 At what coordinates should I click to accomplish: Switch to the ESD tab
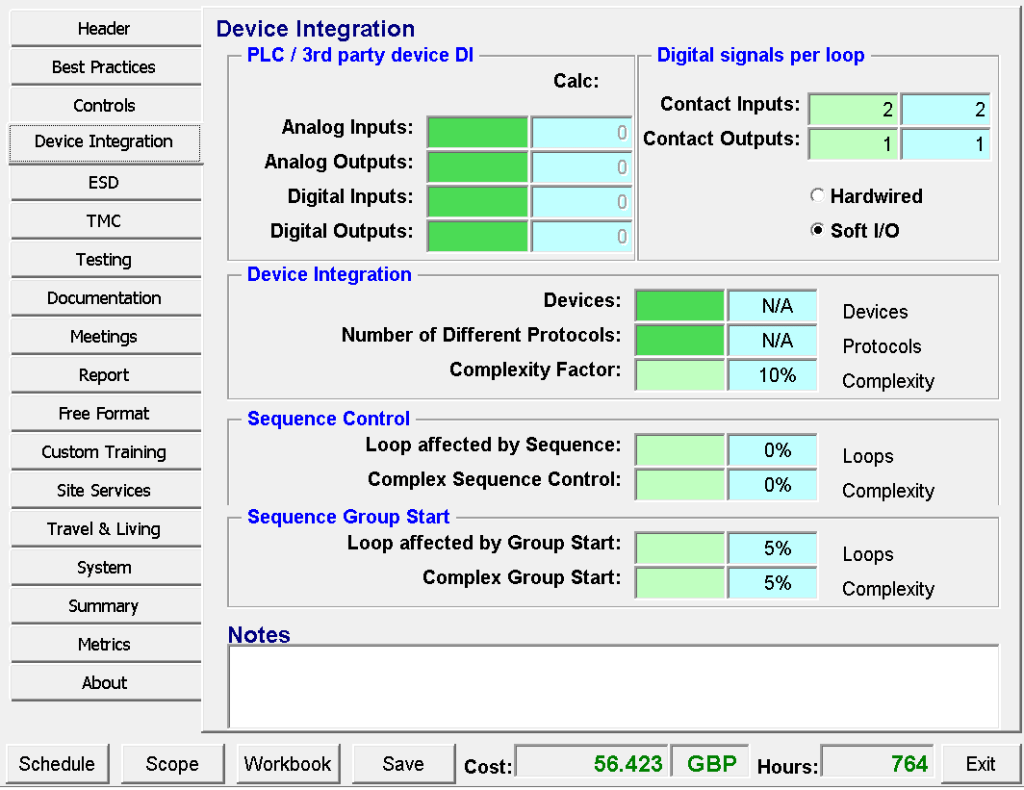(104, 183)
